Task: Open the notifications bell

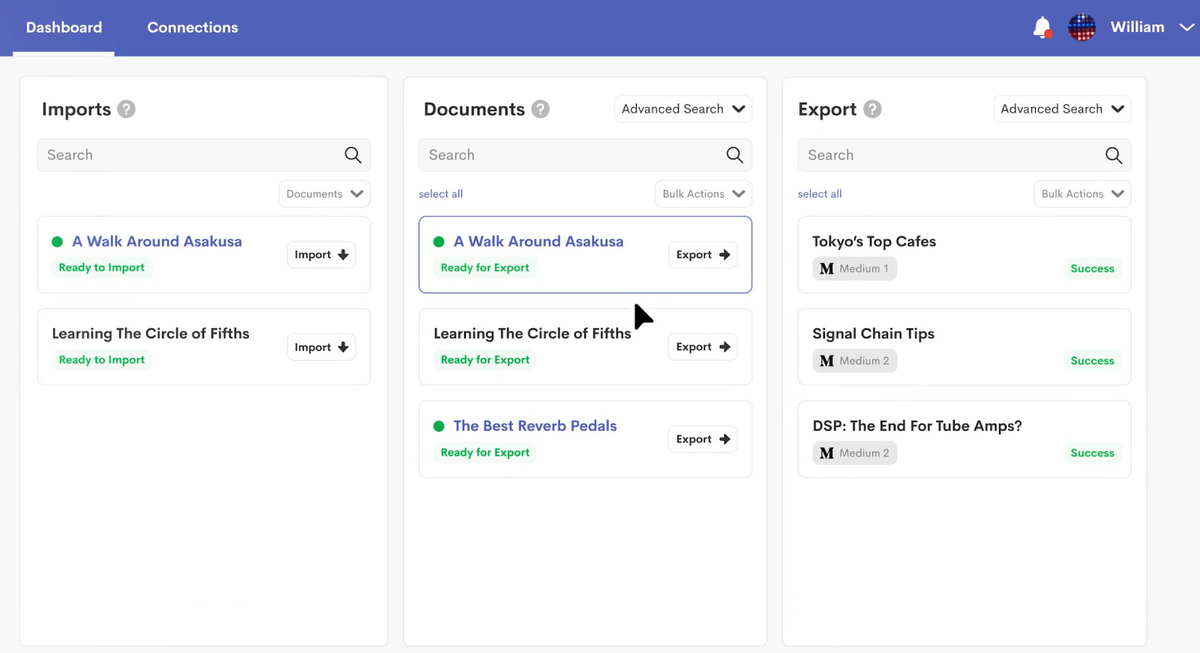Action: point(1042,27)
